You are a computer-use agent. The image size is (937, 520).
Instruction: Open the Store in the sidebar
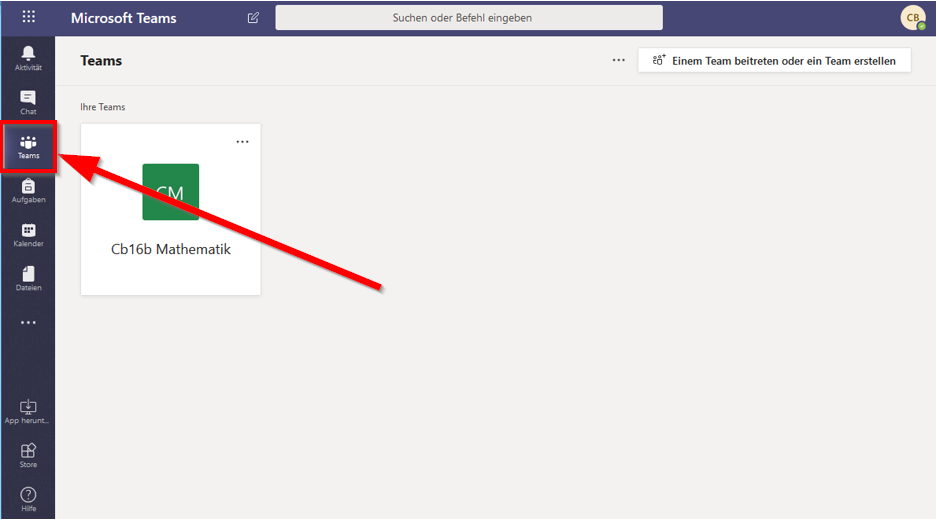28,455
